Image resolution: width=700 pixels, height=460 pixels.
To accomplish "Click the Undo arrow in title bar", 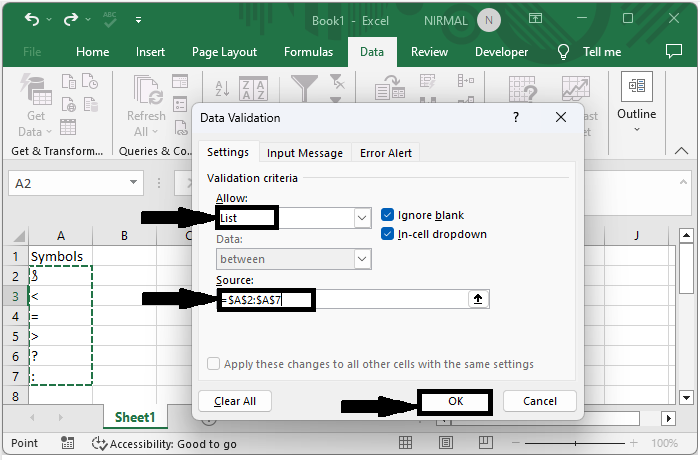I will (x=32, y=19).
